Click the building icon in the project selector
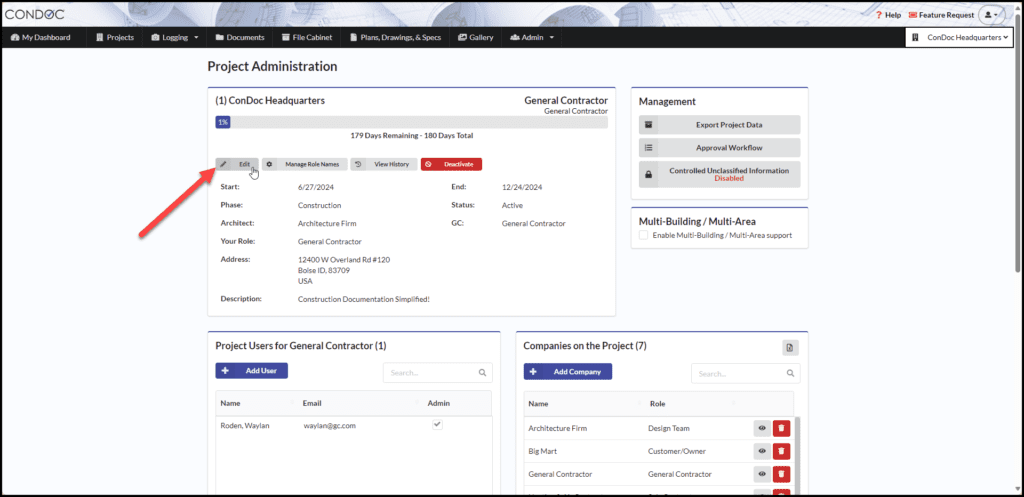This screenshot has width=1024, height=497. (916, 37)
